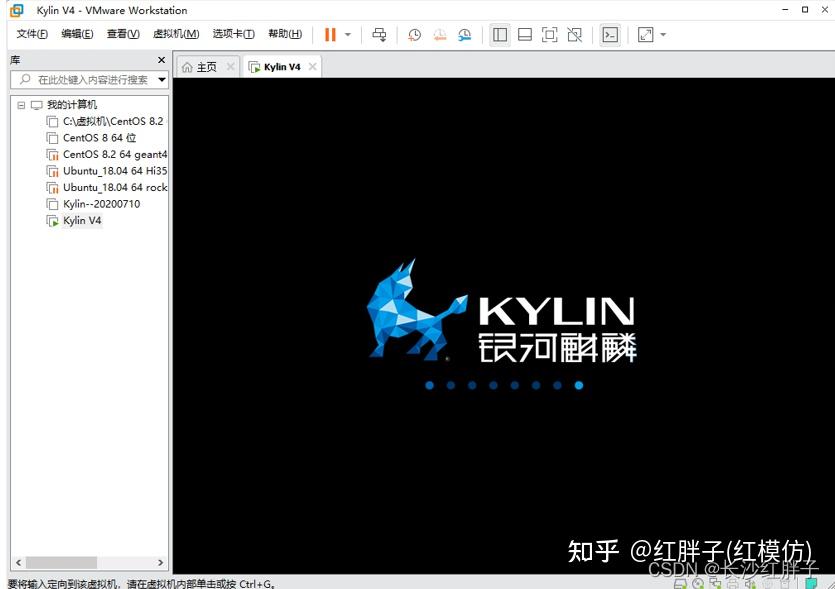
Task: Toggle the library sidebar view
Action: 500,35
